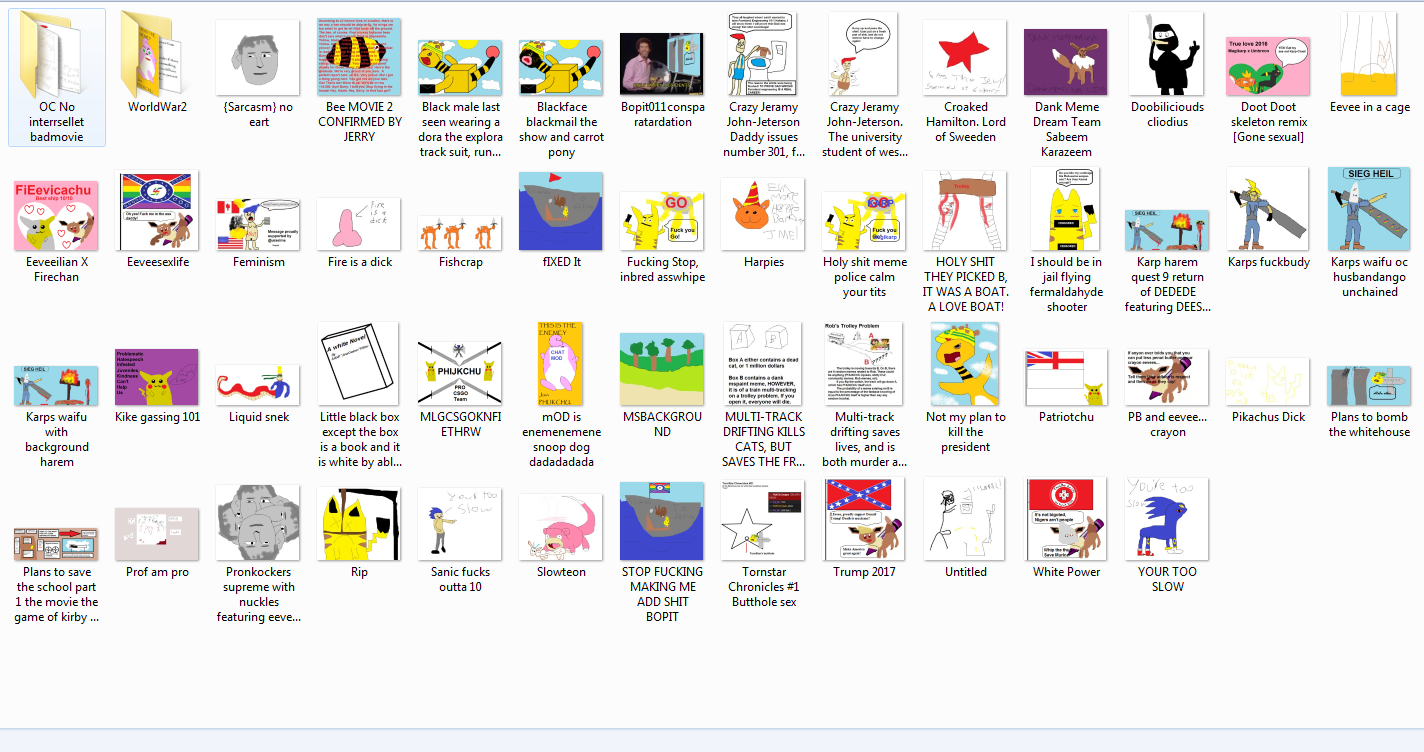Select the 'fIXED It' boat image

(561, 211)
